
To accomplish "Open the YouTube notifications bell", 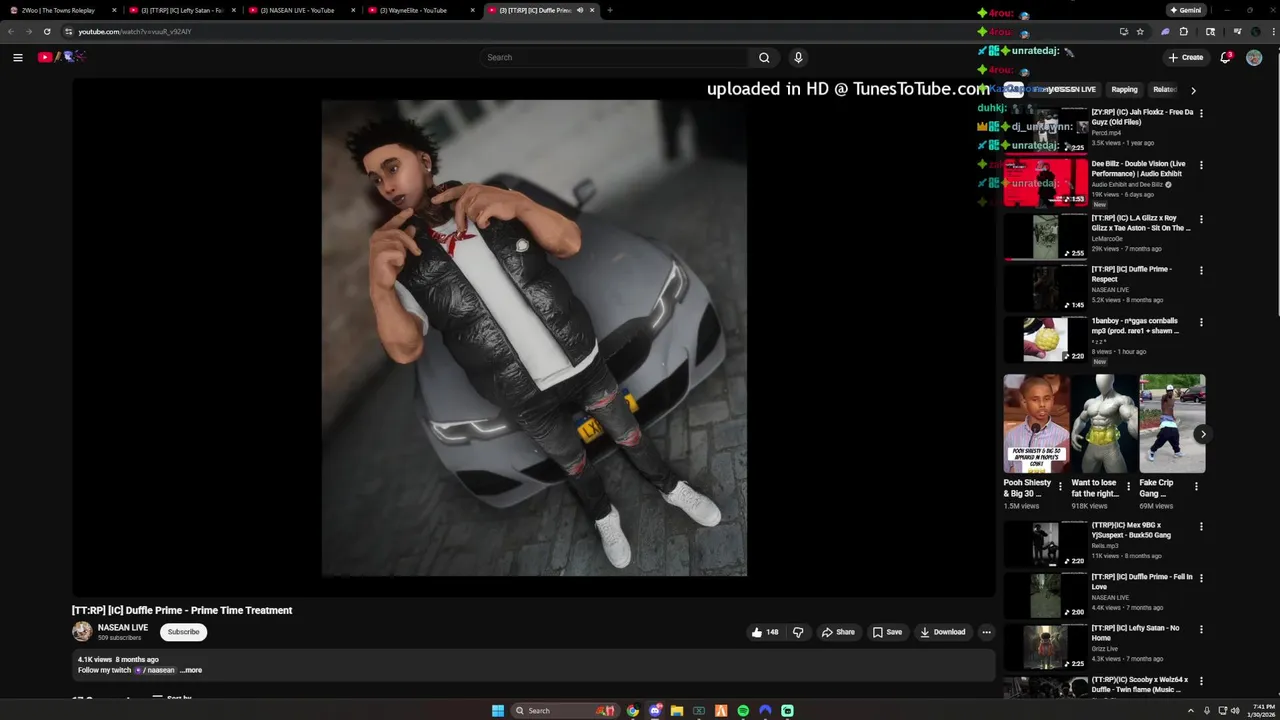I will coord(1225,57).
